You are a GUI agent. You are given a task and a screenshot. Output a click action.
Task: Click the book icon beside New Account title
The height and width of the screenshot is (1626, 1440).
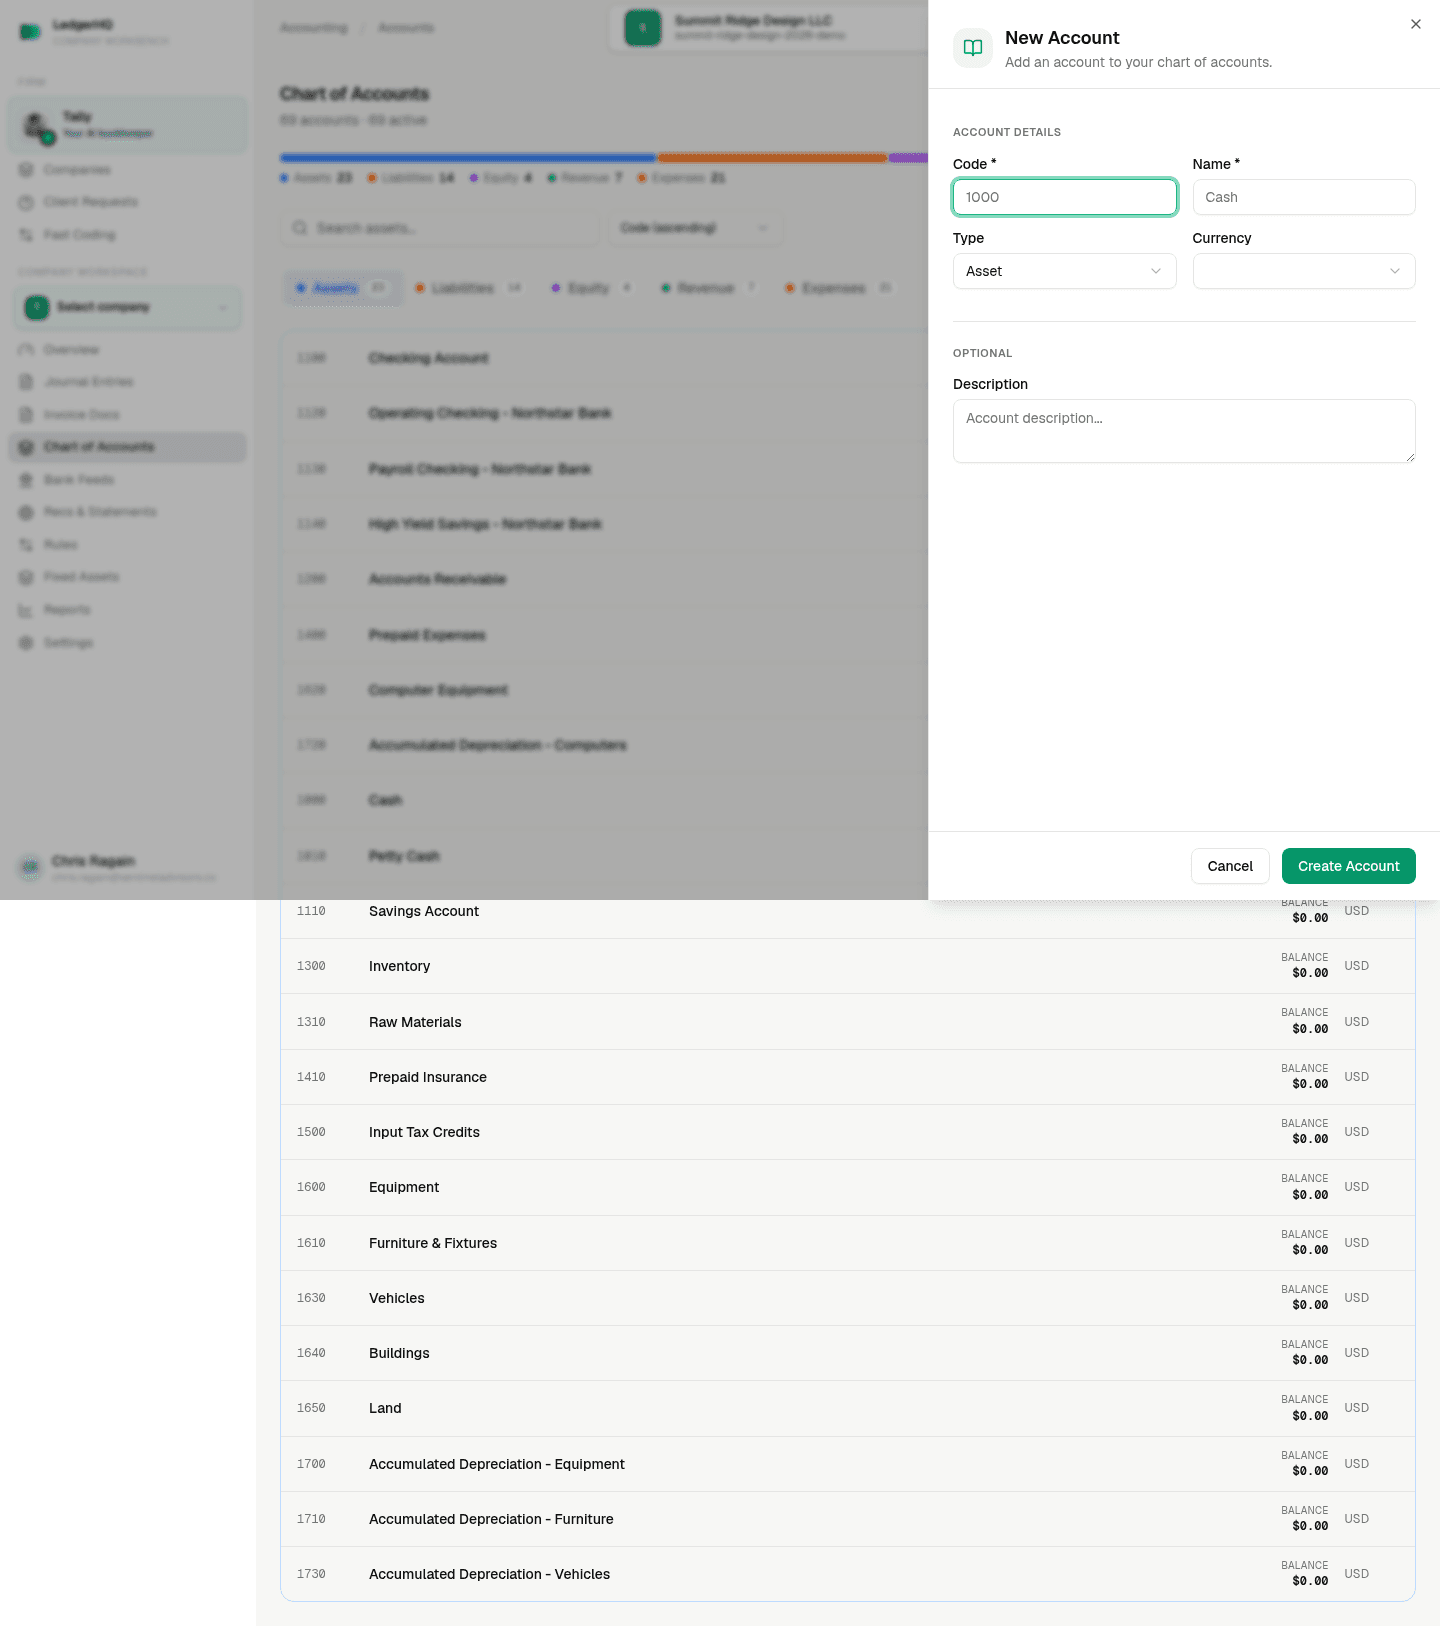972,48
